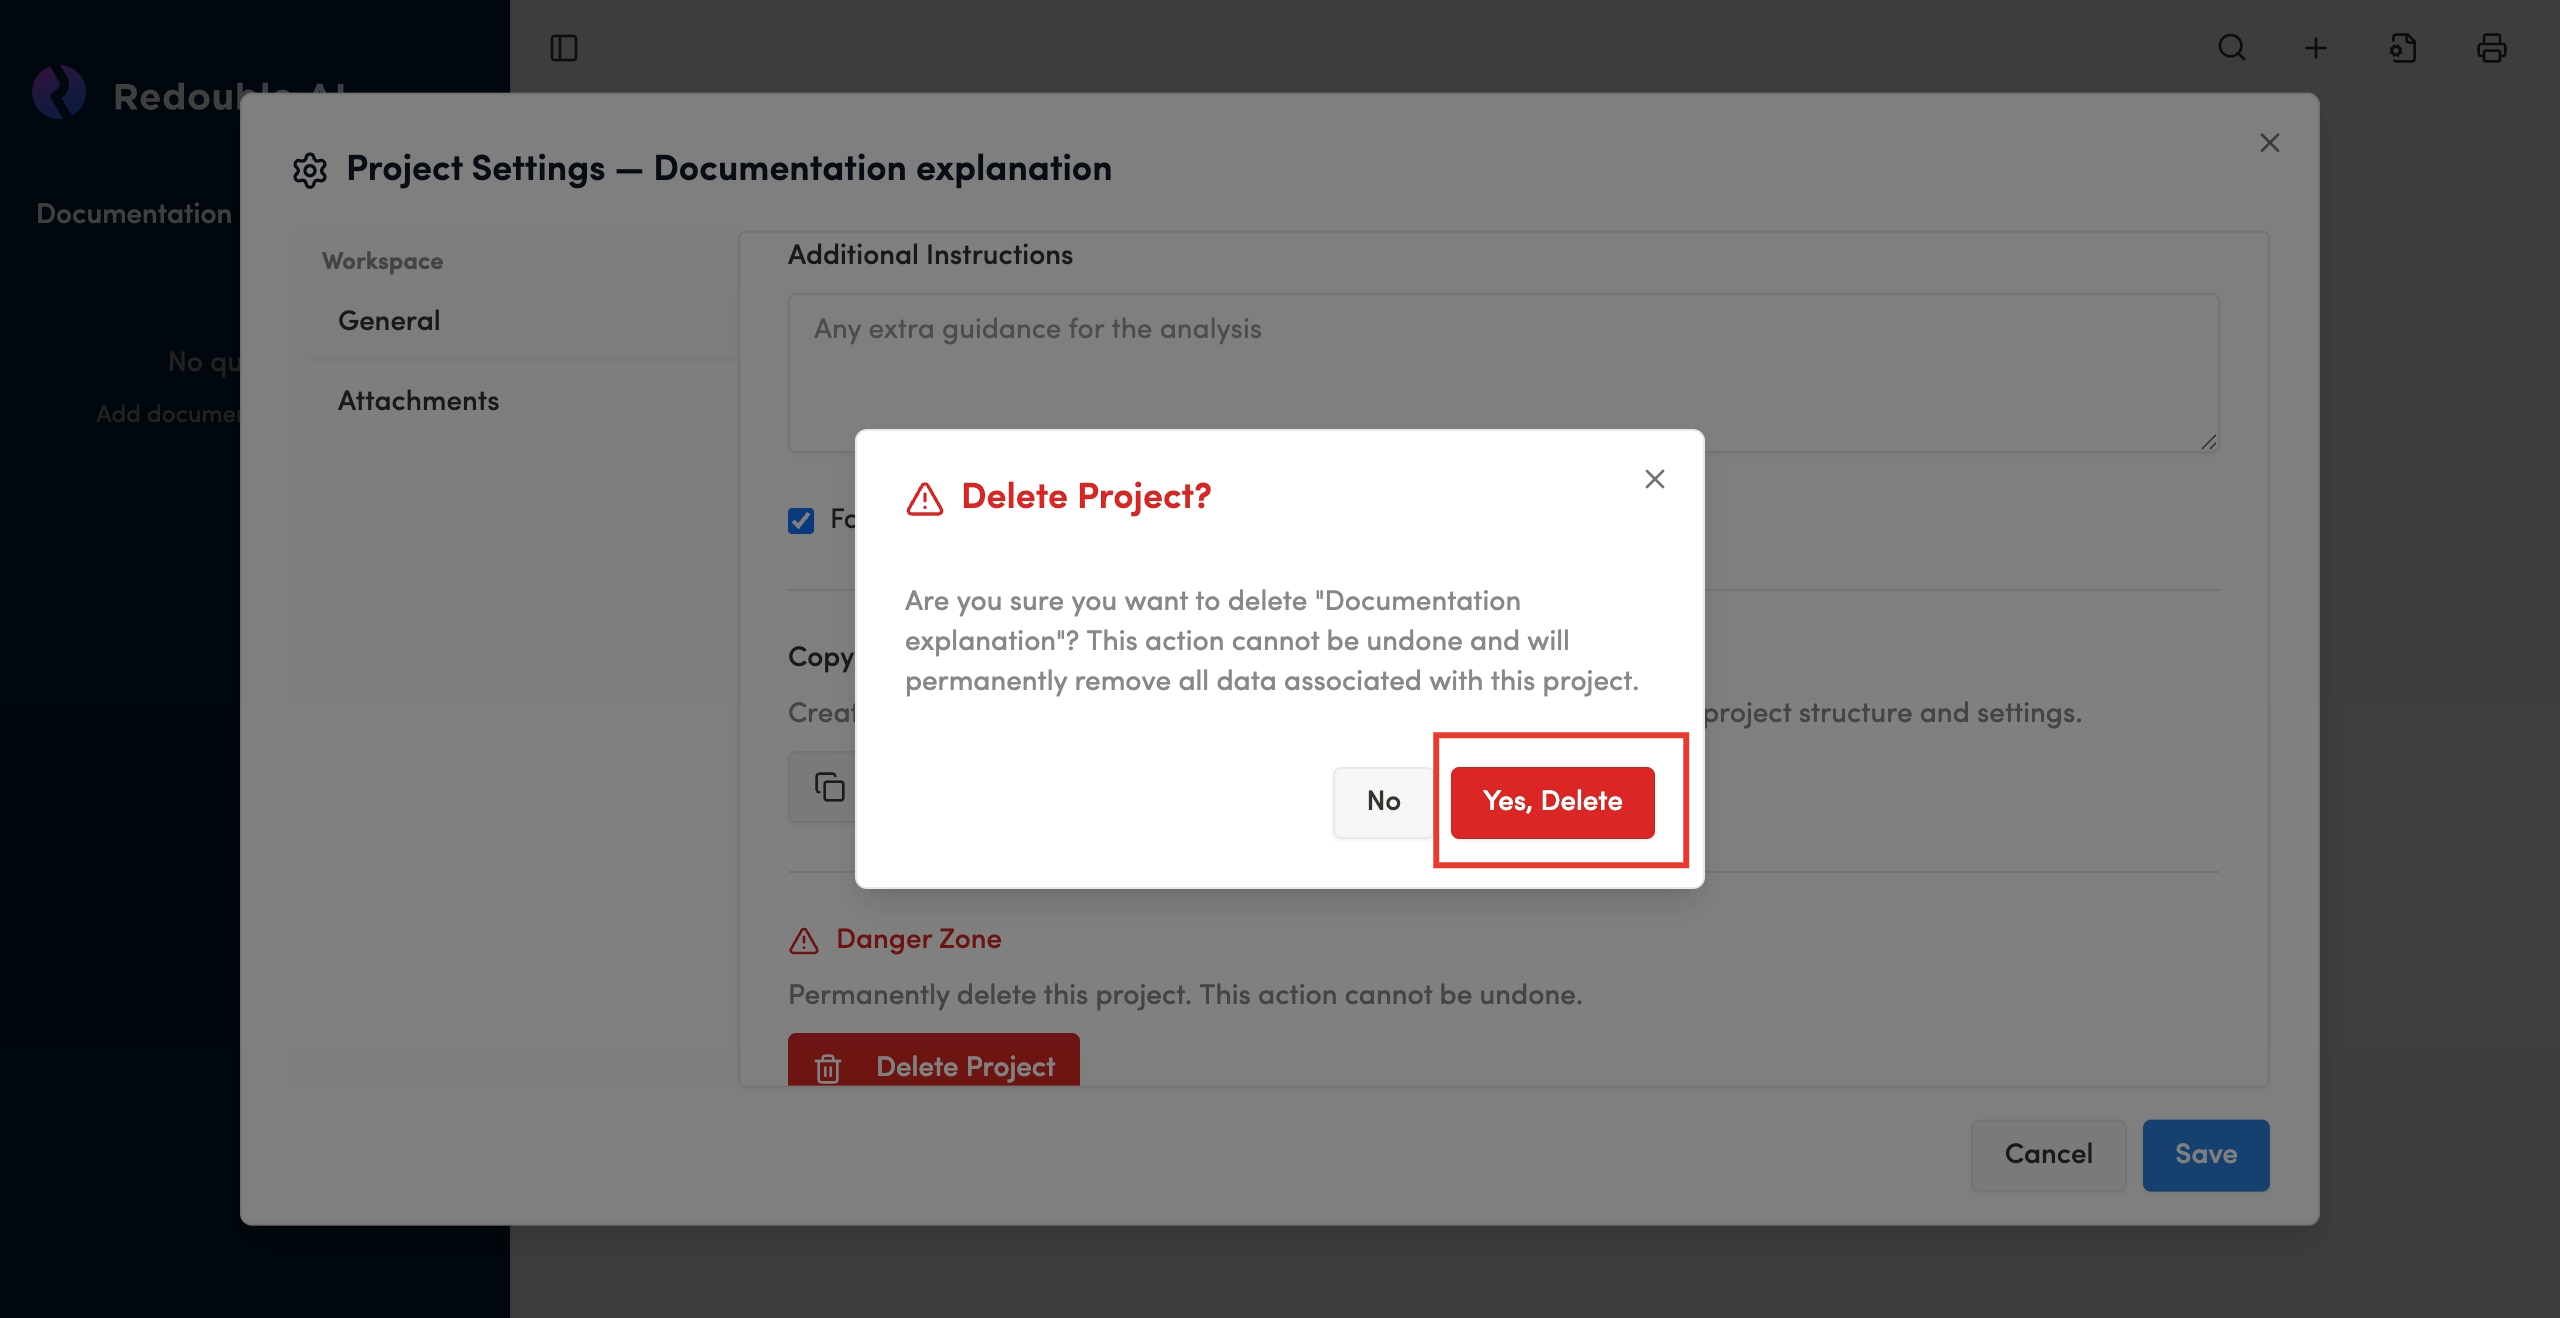Close the Delete Project dialog
This screenshot has width=2560, height=1318.
[1655, 479]
